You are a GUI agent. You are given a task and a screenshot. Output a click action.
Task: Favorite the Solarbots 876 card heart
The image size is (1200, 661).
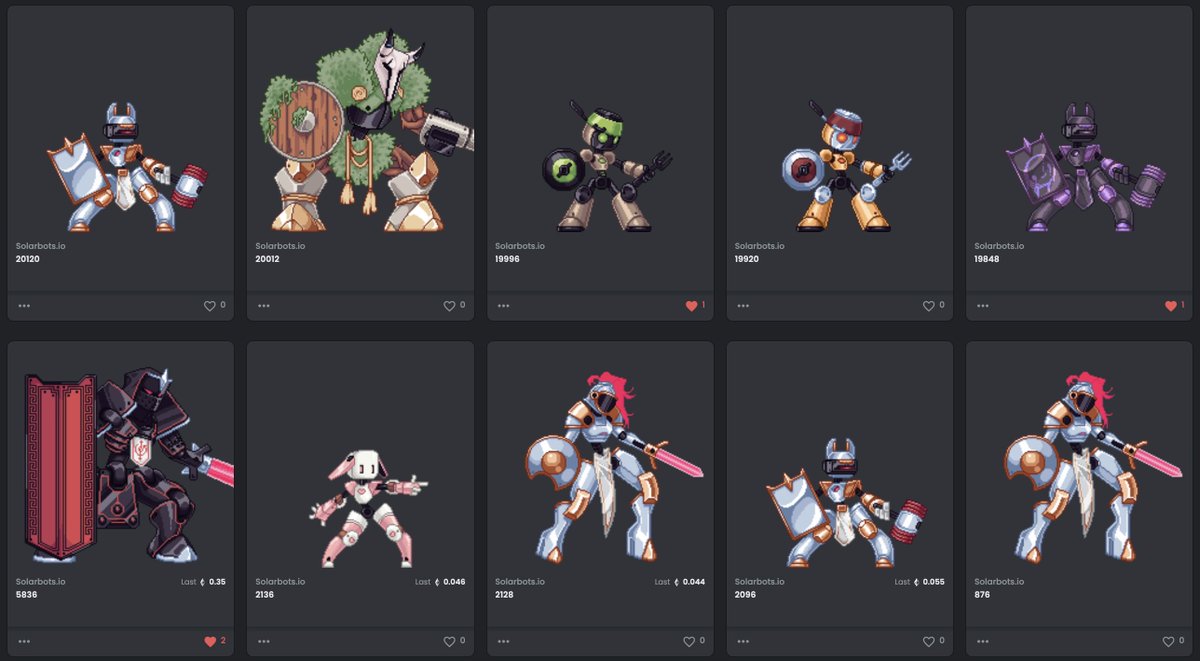(1170, 642)
